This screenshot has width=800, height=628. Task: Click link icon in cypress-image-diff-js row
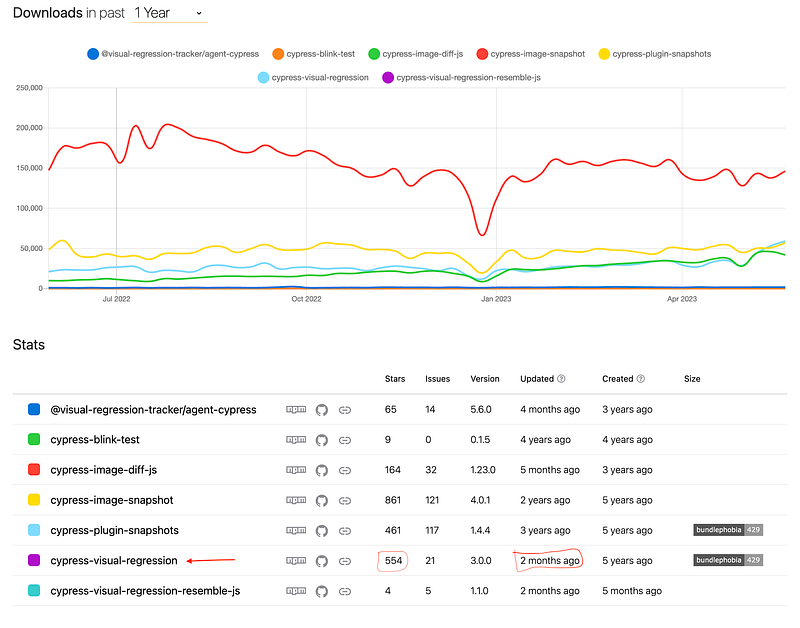345,470
